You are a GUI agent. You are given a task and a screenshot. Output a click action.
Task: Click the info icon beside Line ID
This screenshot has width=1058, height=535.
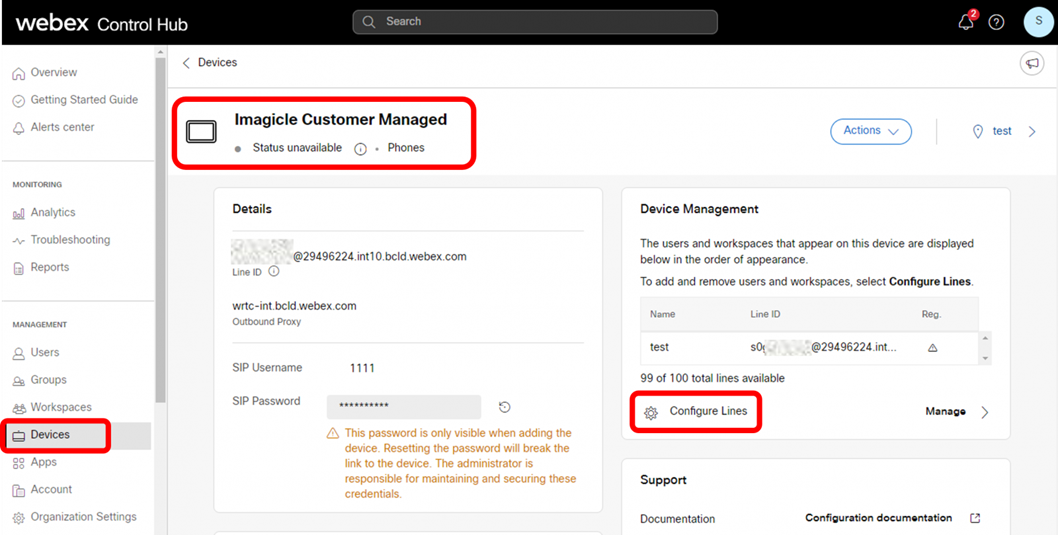click(274, 271)
